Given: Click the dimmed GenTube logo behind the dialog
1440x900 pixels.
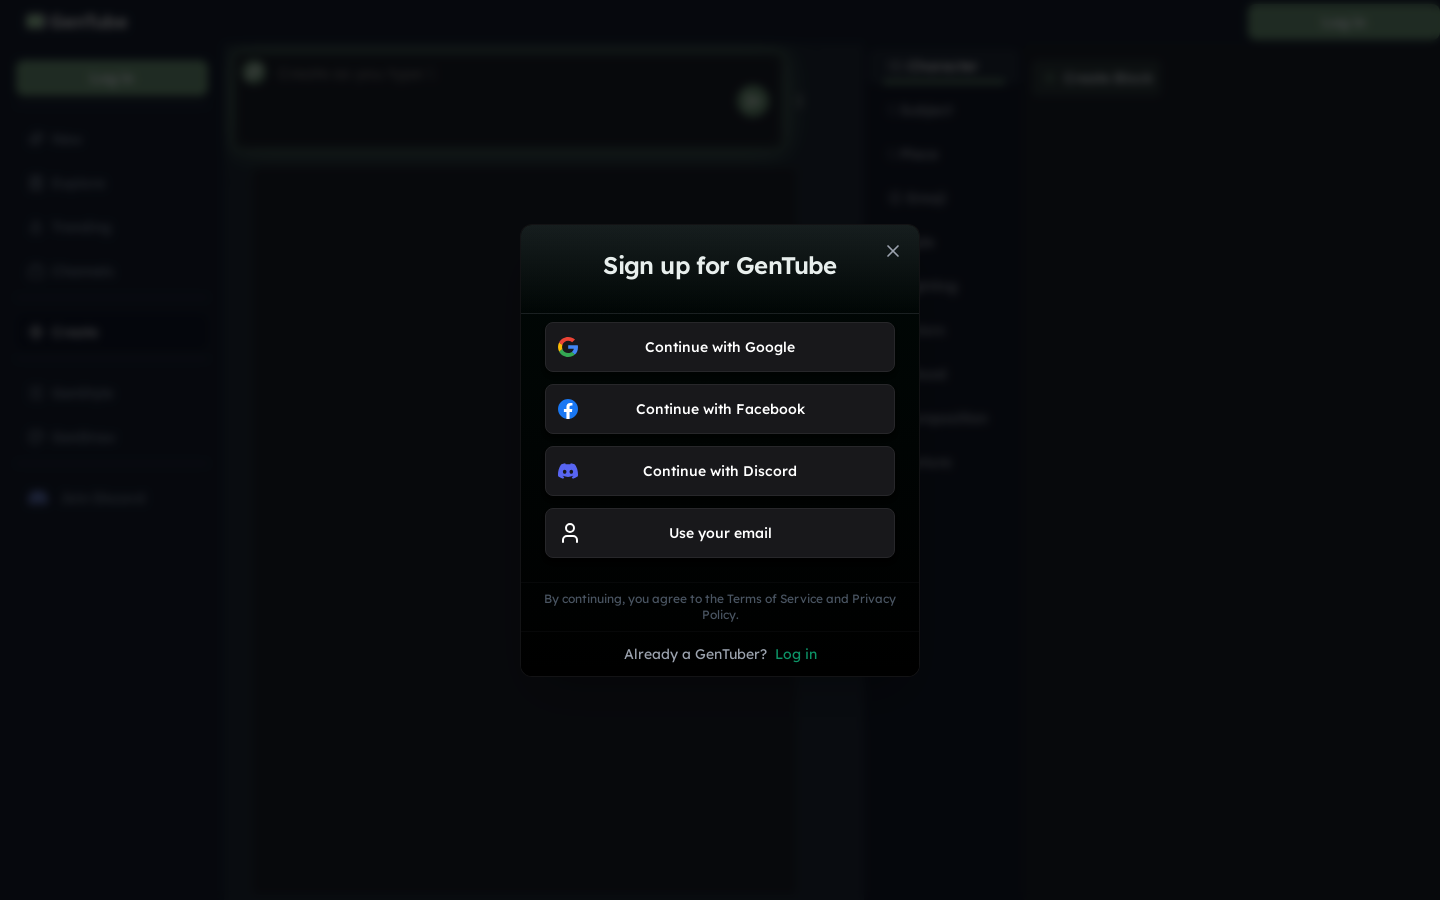Looking at the screenshot, I should 78,21.
